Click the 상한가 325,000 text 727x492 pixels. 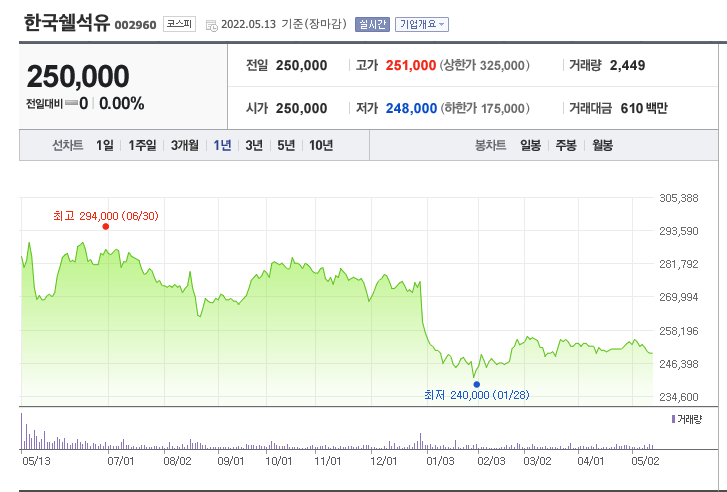click(485, 65)
